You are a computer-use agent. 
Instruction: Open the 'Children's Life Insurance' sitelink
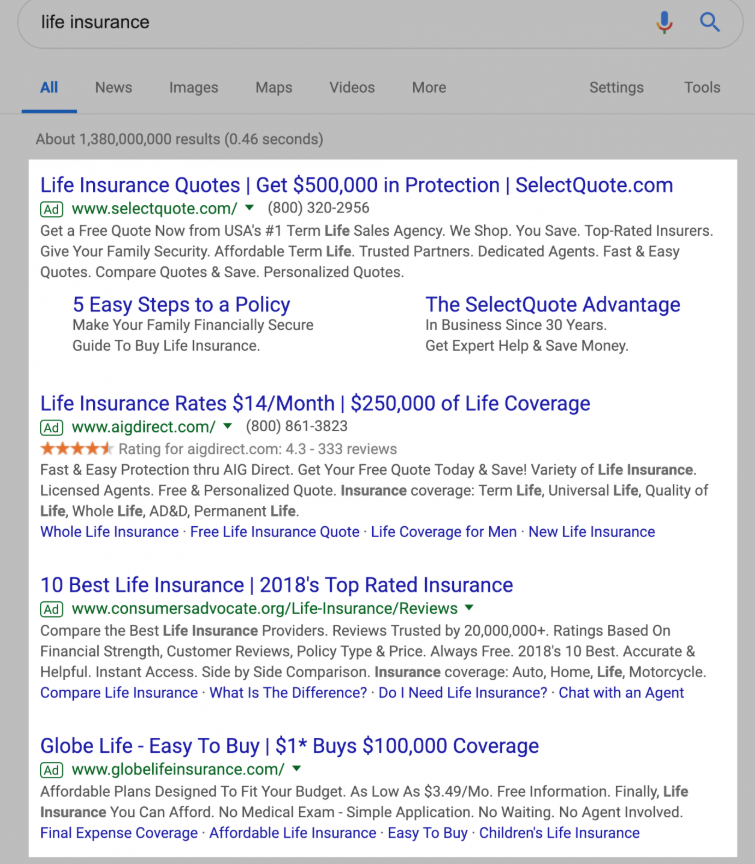point(559,833)
